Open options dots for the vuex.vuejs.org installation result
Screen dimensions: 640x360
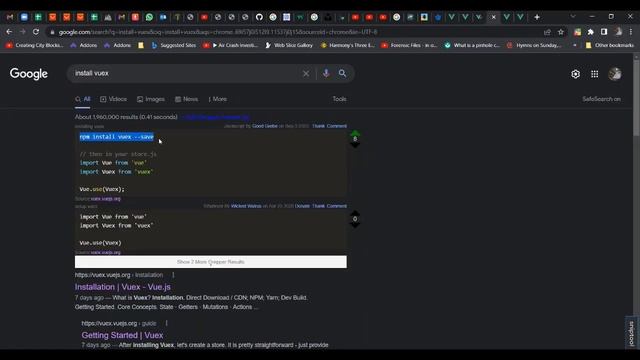(x=173, y=275)
